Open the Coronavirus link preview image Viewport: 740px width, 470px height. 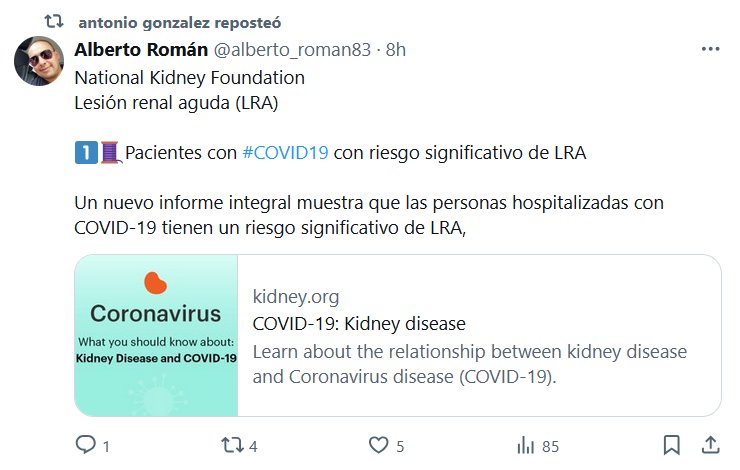156,335
